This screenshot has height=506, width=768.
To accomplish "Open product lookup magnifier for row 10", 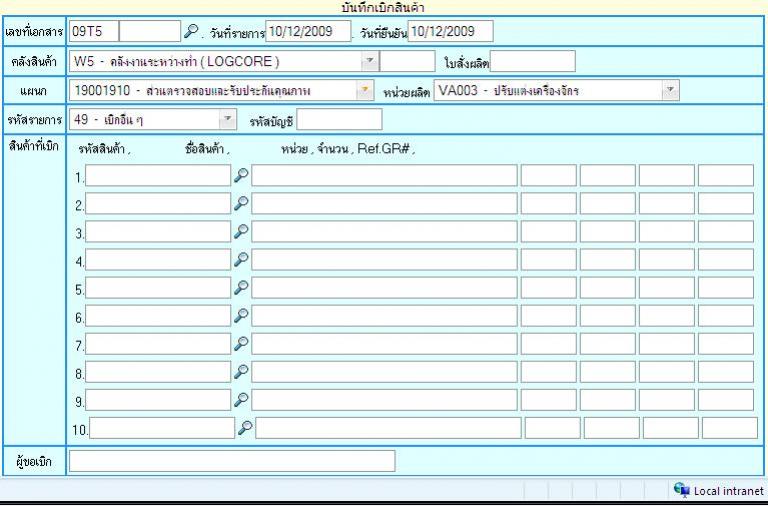I will [x=245, y=428].
